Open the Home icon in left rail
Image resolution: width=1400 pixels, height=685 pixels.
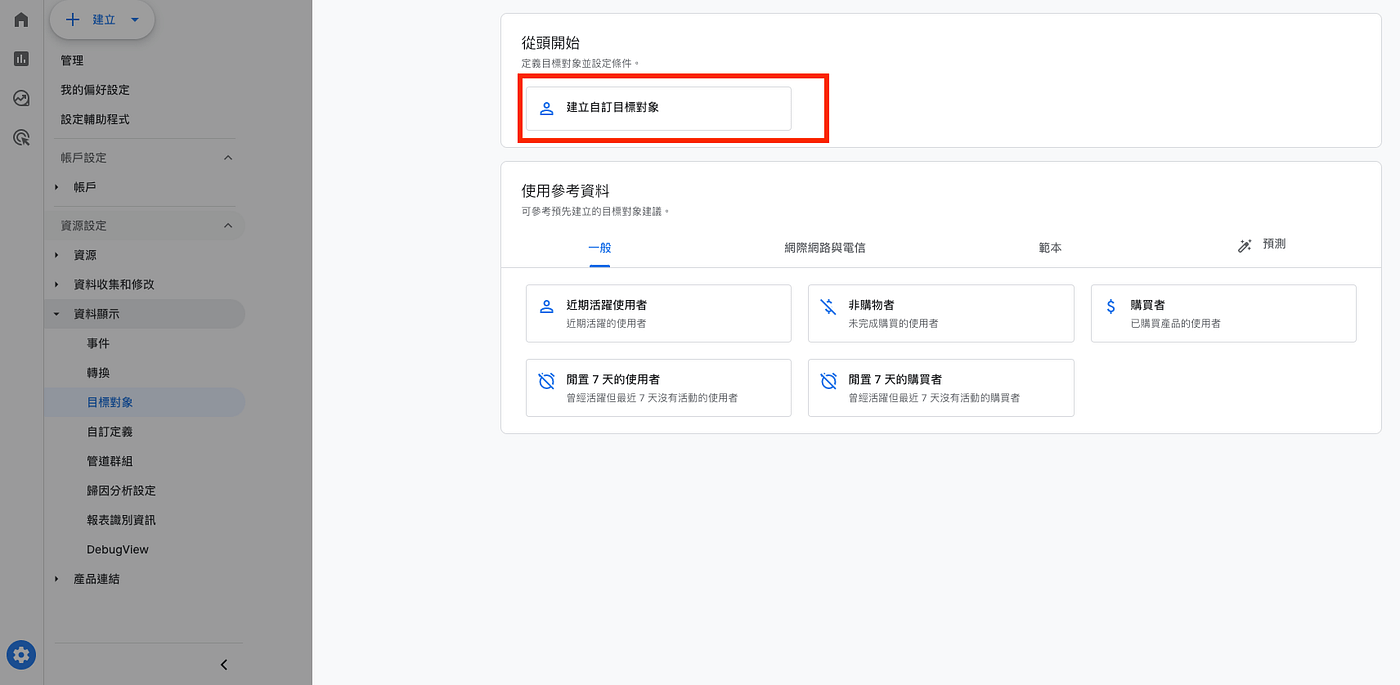pos(21,19)
